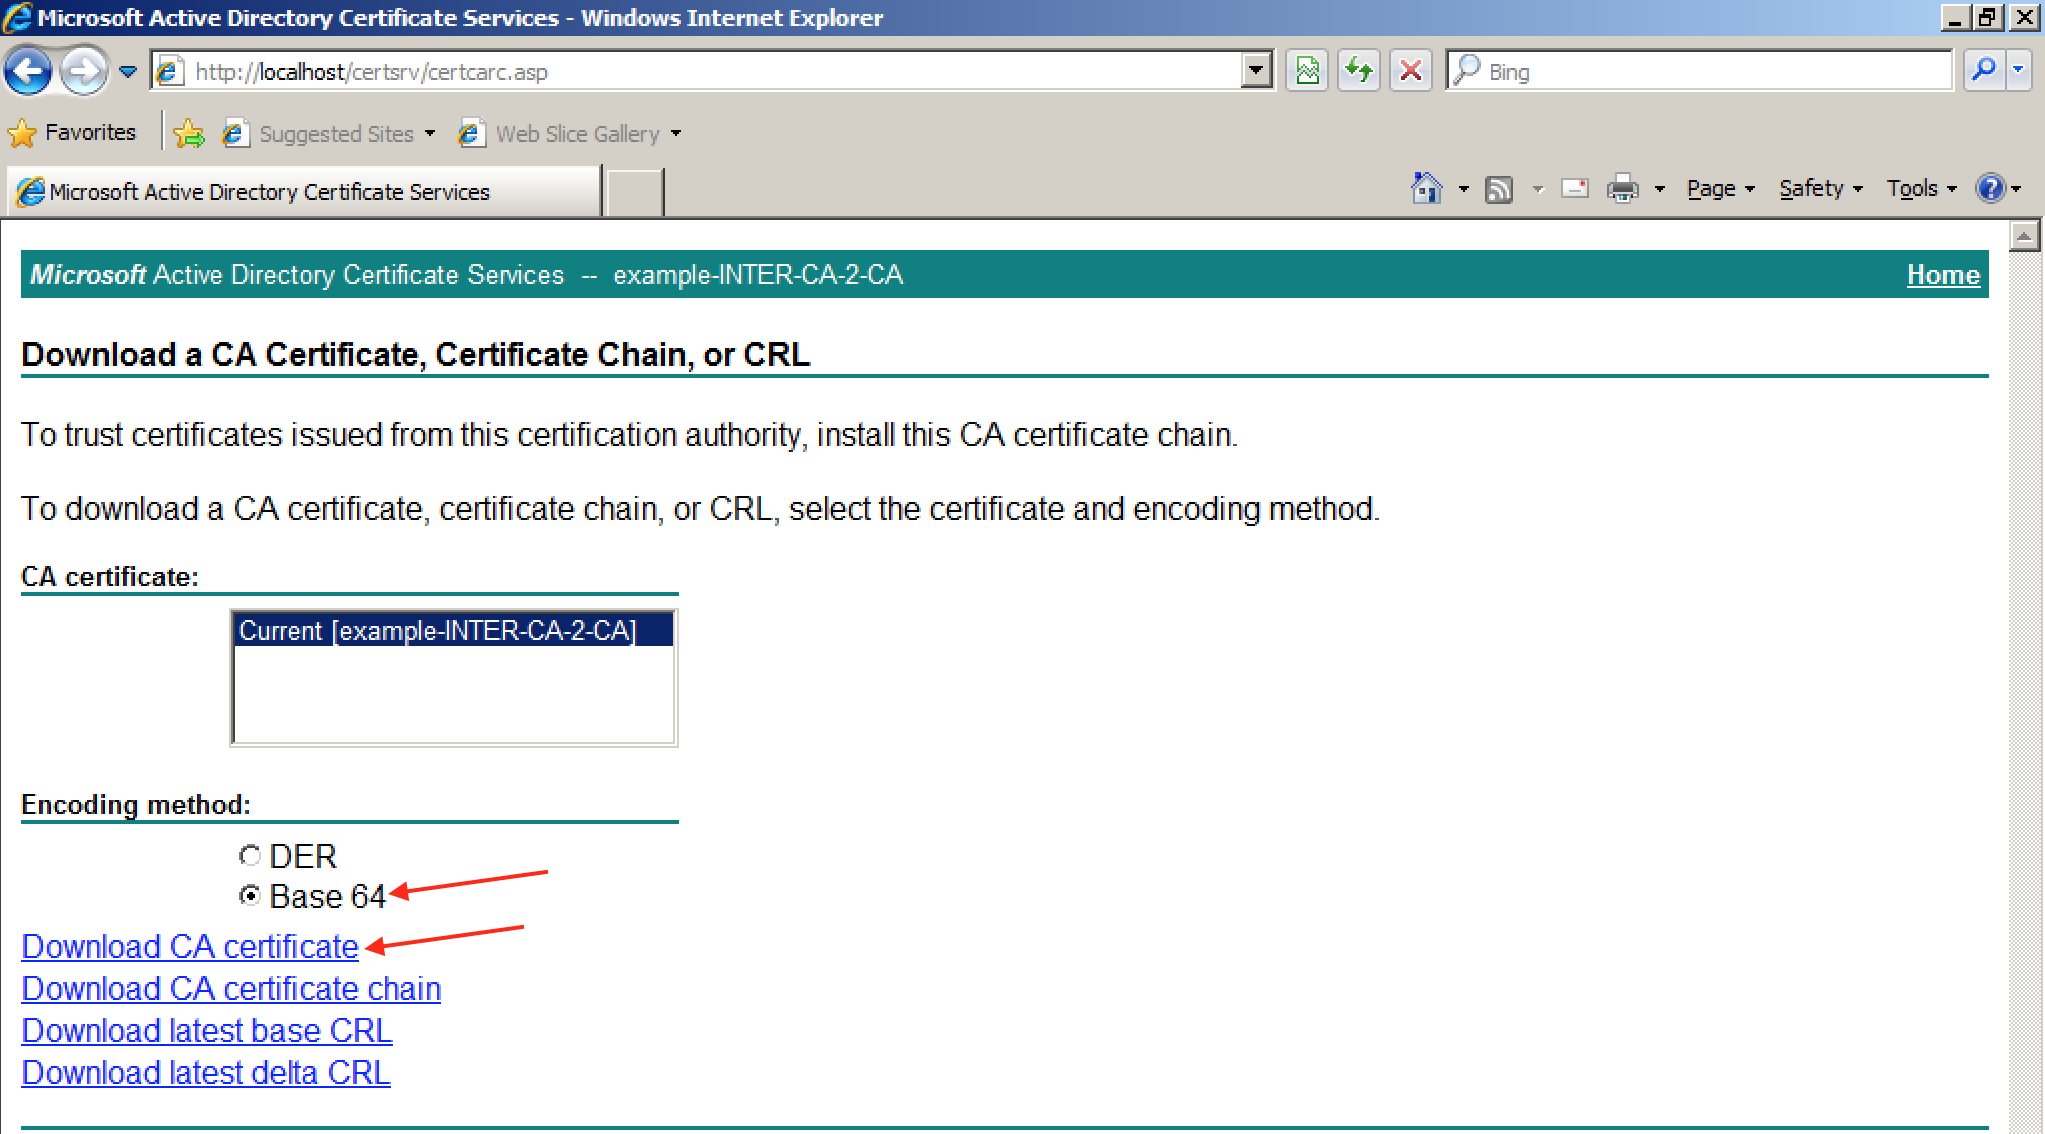Click the Forward navigation arrow

tap(84, 71)
